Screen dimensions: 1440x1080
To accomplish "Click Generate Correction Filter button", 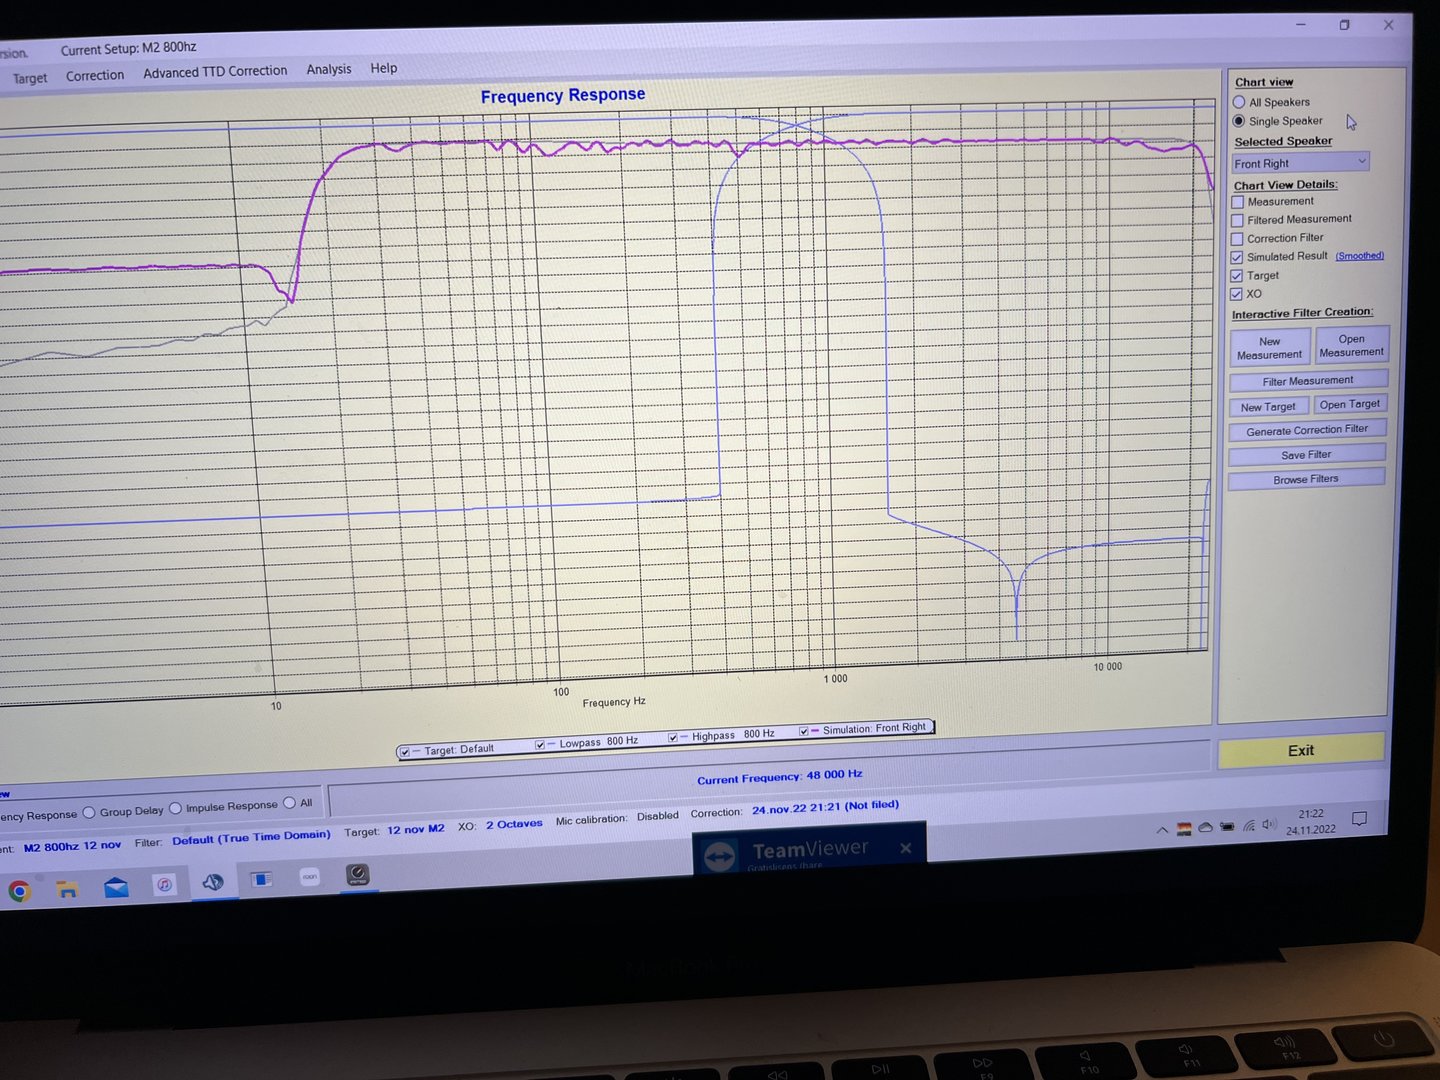I will click(x=1307, y=430).
